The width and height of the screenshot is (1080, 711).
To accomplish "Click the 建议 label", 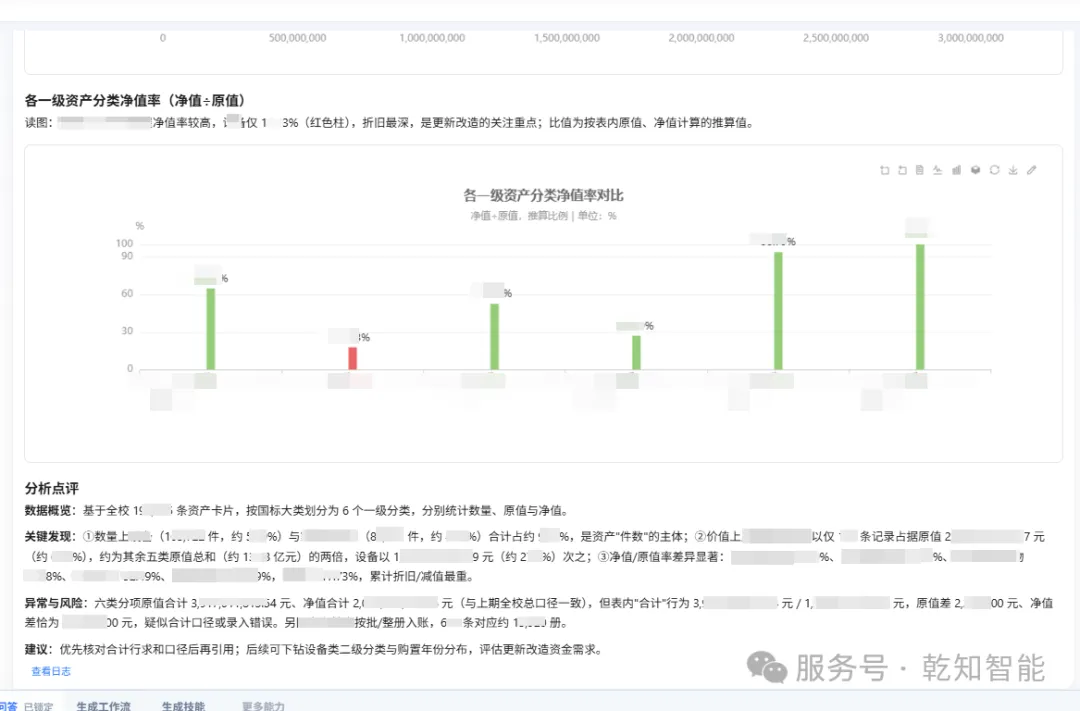I will click(x=37, y=649).
